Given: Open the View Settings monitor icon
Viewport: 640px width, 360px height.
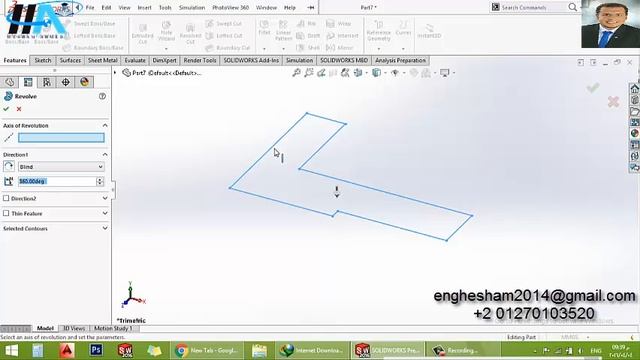Looking at the screenshot, I should click(x=444, y=73).
